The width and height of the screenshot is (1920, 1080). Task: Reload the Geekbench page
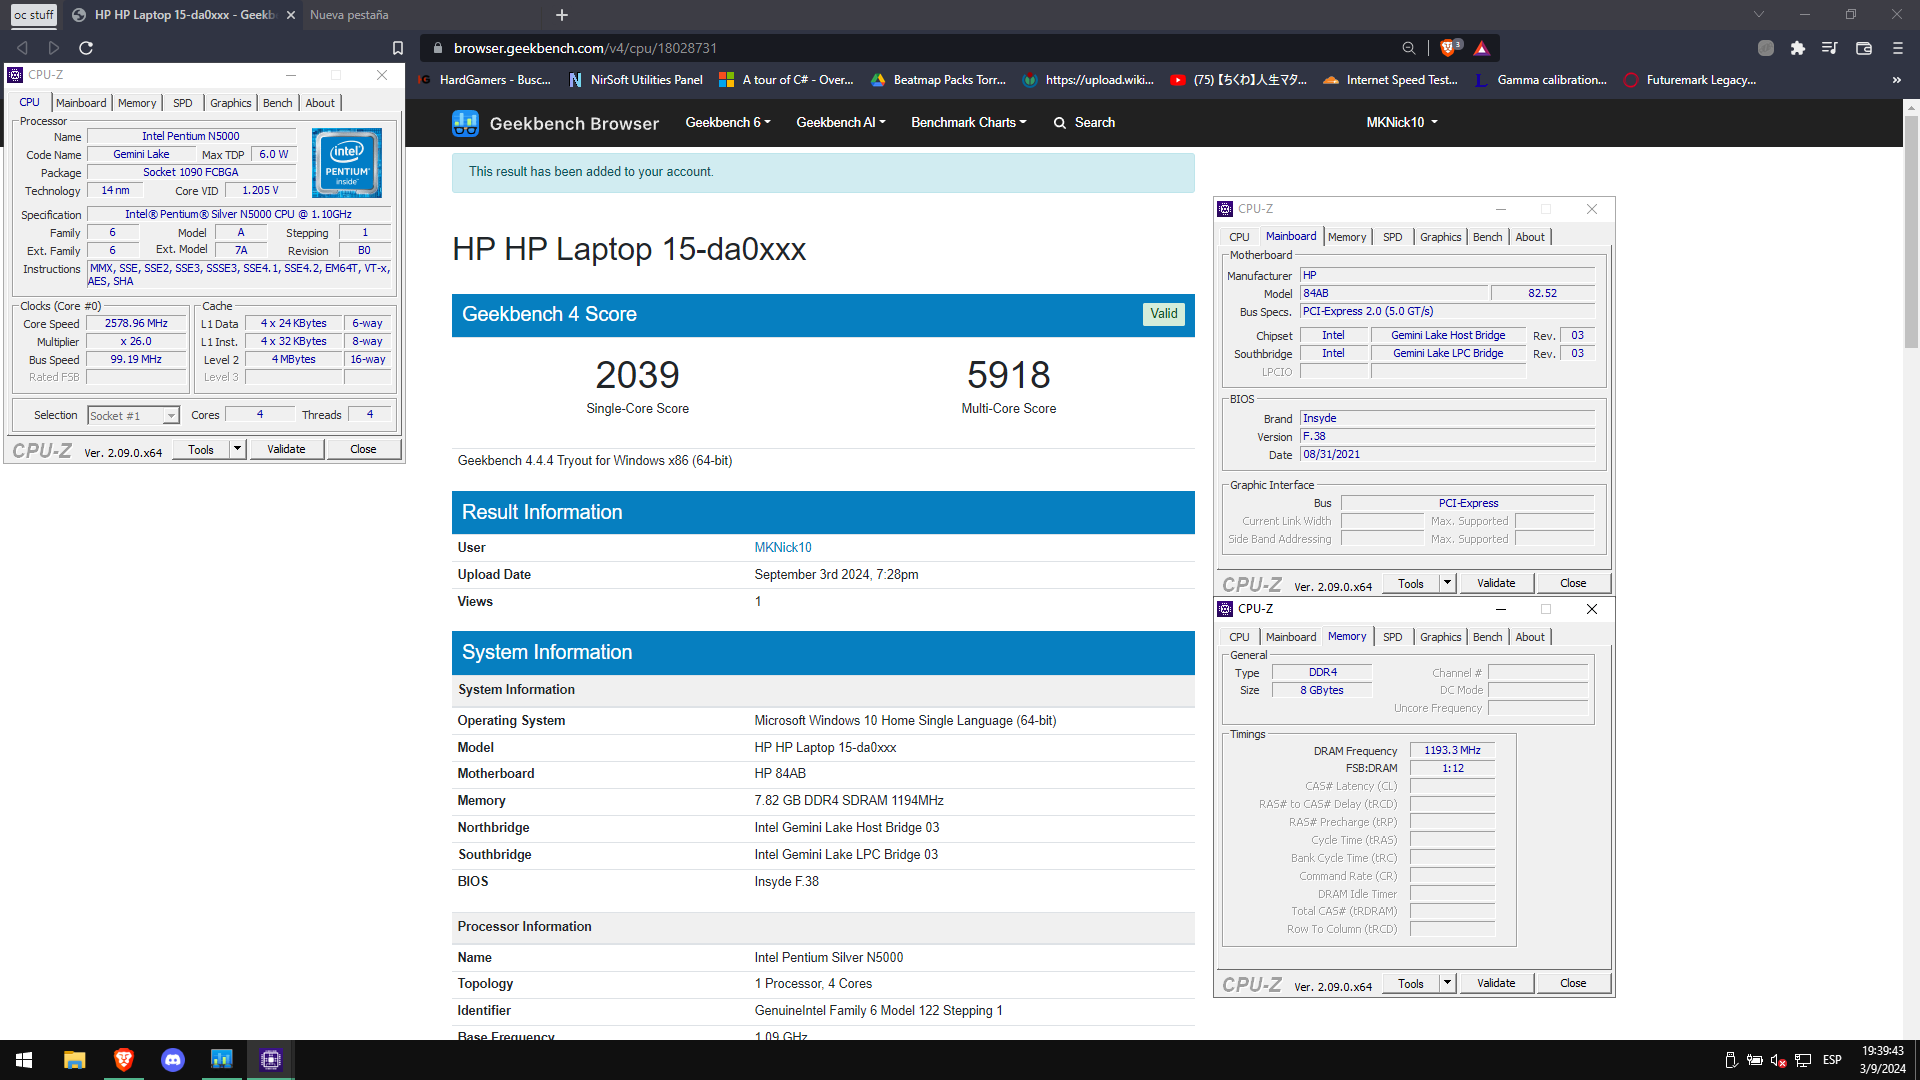86,48
